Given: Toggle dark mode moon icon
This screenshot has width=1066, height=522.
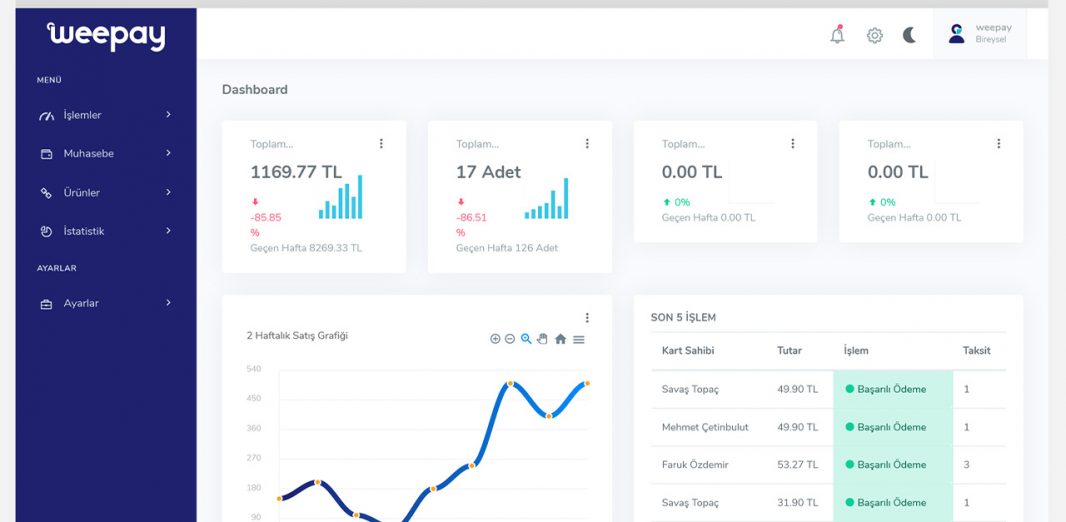Looking at the screenshot, I should click(x=910, y=35).
